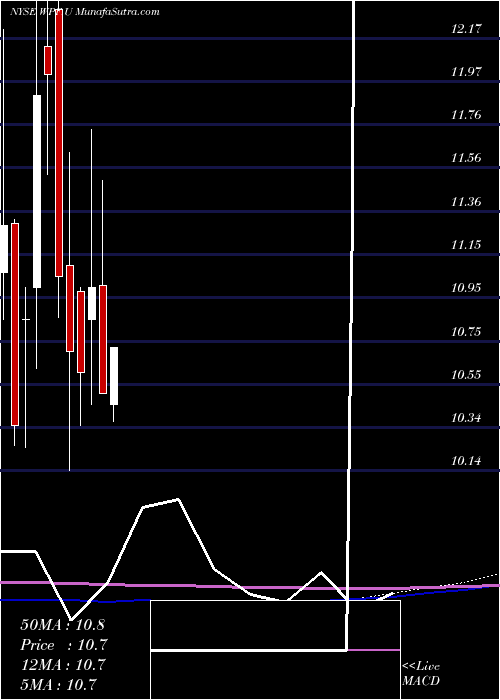
Task: Click the 12.17 price axis label
Action: [x=467, y=29]
